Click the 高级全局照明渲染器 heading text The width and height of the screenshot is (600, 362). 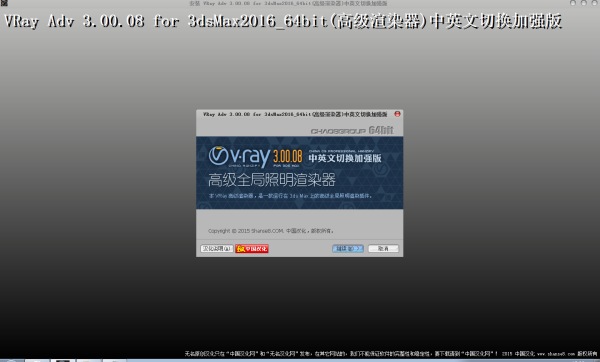(272, 180)
